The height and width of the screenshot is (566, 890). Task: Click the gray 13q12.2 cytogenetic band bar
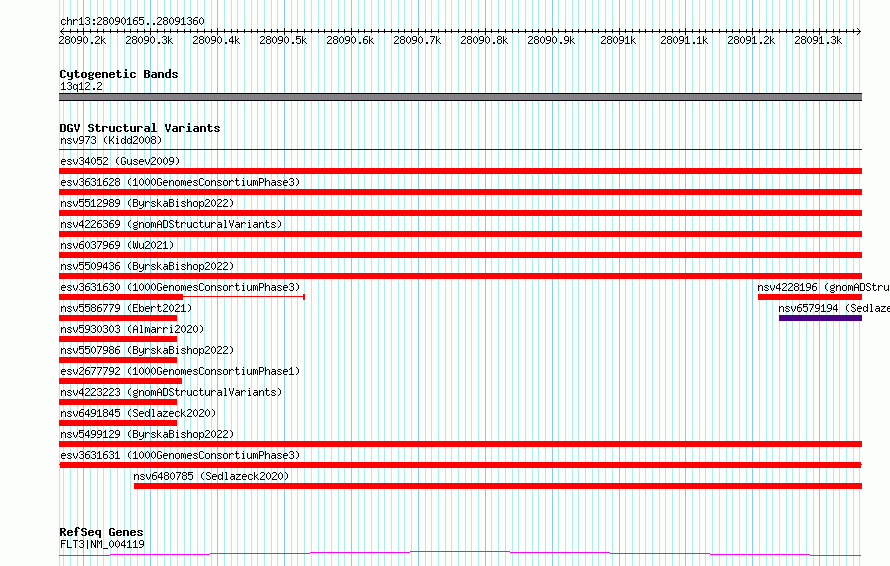pyautogui.click(x=460, y=97)
